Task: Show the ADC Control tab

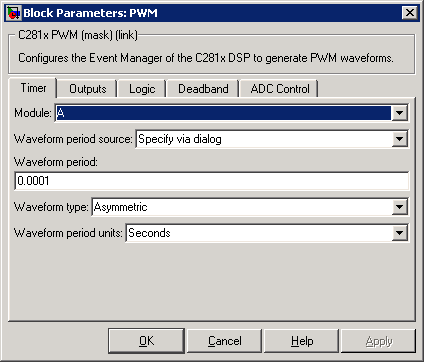Action: [280, 89]
